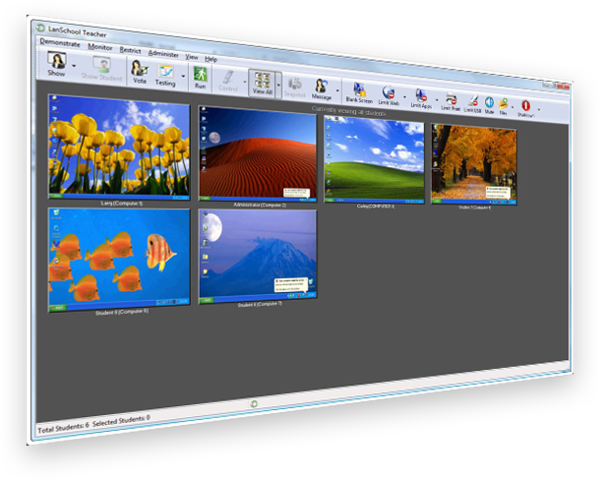Click the LanSchool logo on bottom divider
The height and width of the screenshot is (480, 600).
coord(254,403)
